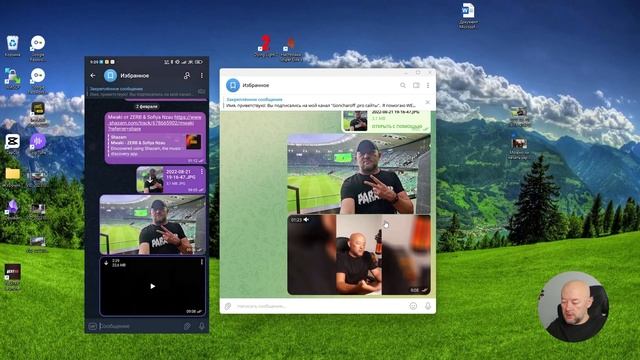The width and height of the screenshot is (640, 360).
Task: Open search in desktop Telegram chat header
Action: 403,85
